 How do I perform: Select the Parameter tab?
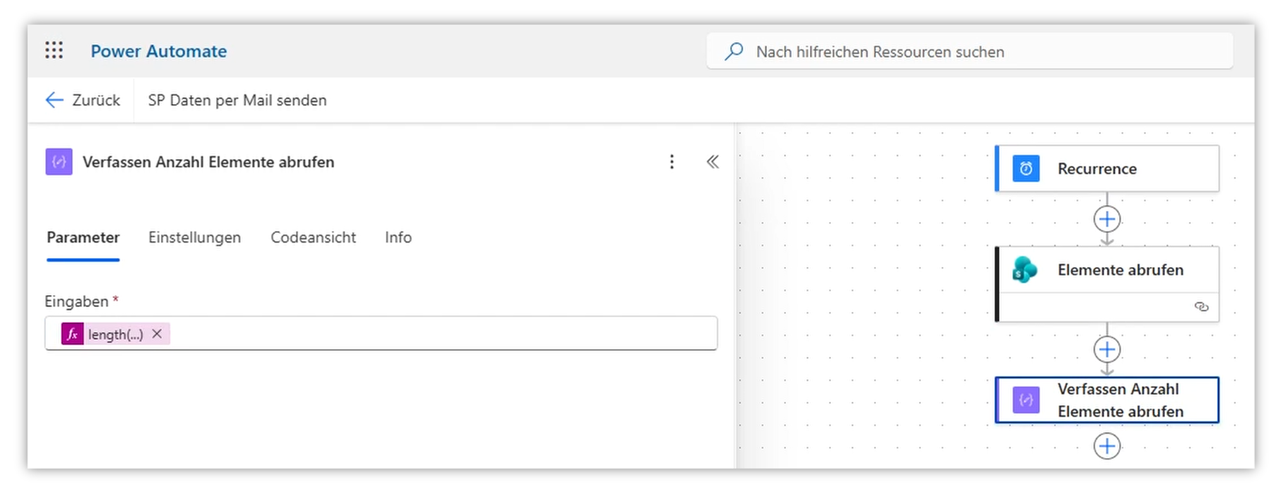tap(83, 238)
